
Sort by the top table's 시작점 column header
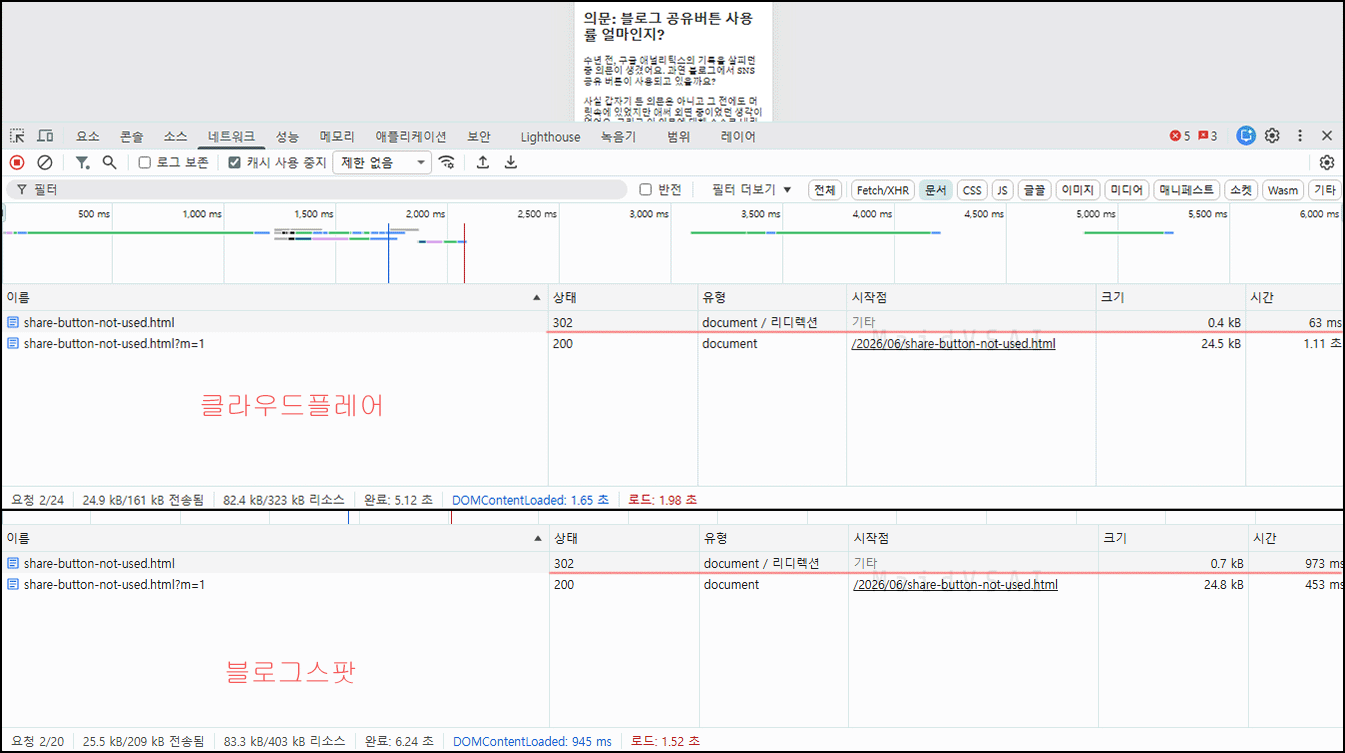[x=971, y=298]
